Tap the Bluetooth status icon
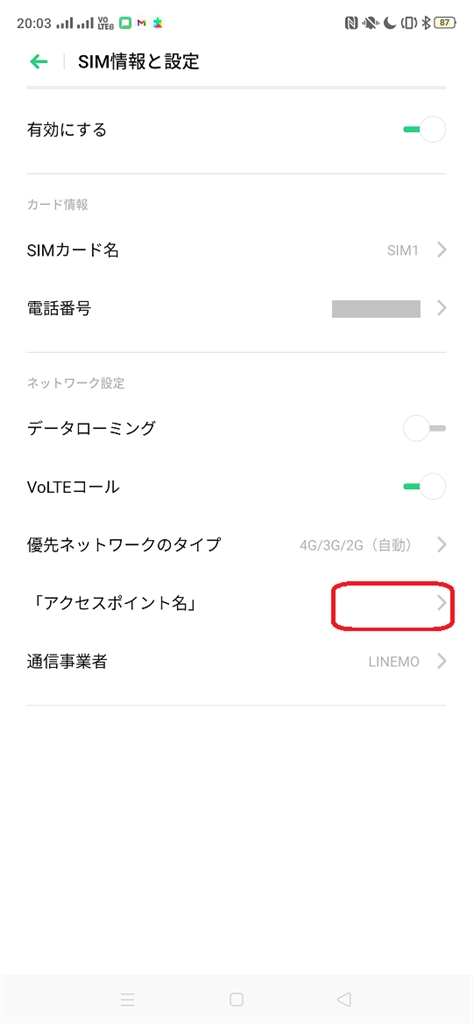 tap(425, 24)
